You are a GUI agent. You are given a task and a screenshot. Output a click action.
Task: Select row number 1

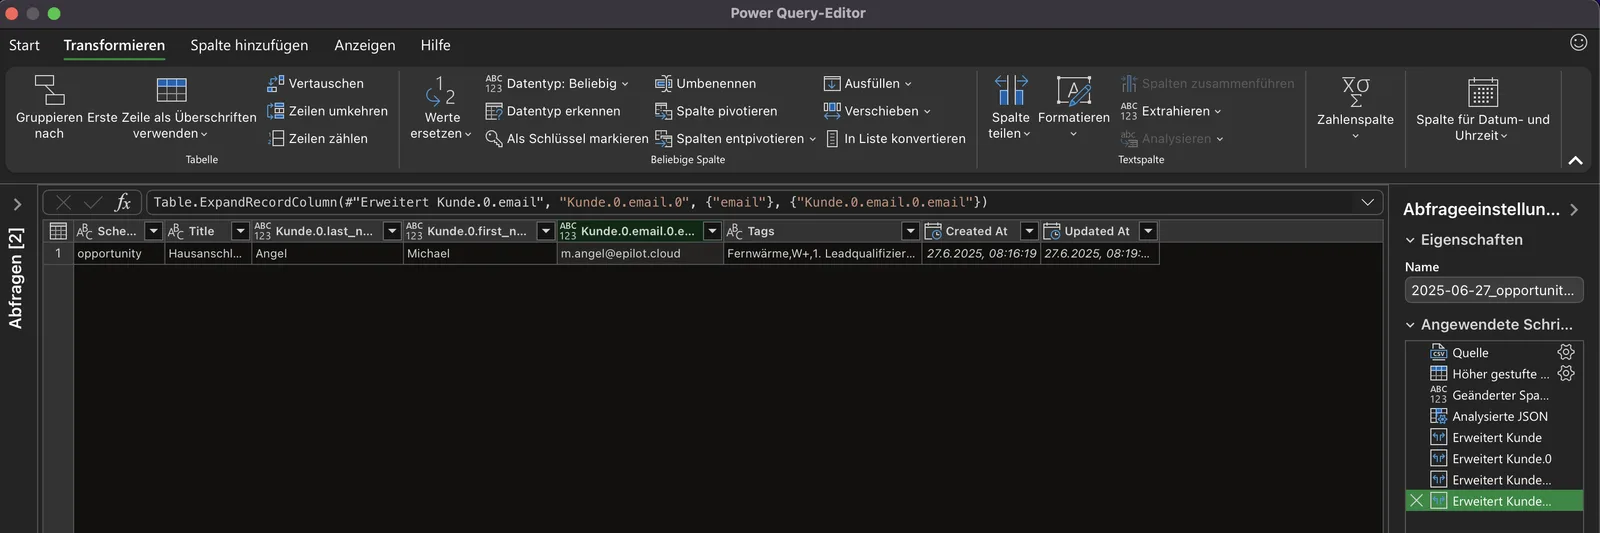point(58,254)
